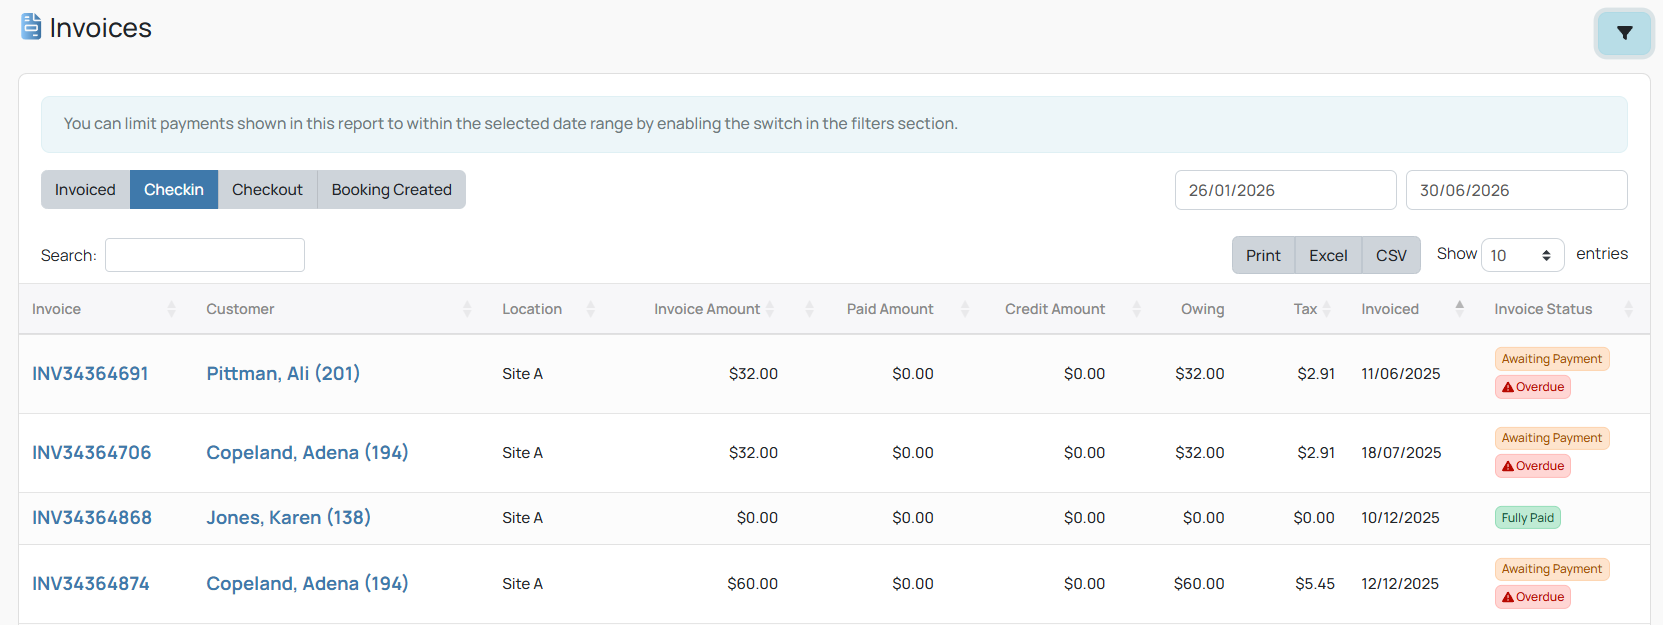Click Awaiting Payment badge for INV34364874
The image size is (1663, 625).
click(1552, 569)
